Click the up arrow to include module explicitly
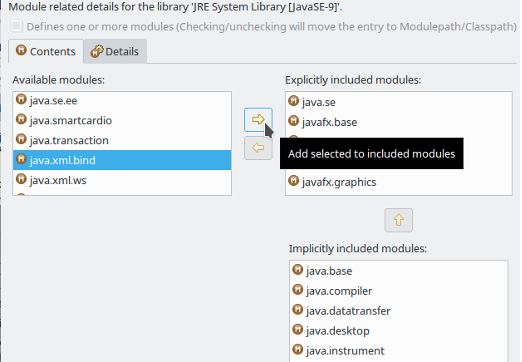522x362 pixels. (x=398, y=220)
